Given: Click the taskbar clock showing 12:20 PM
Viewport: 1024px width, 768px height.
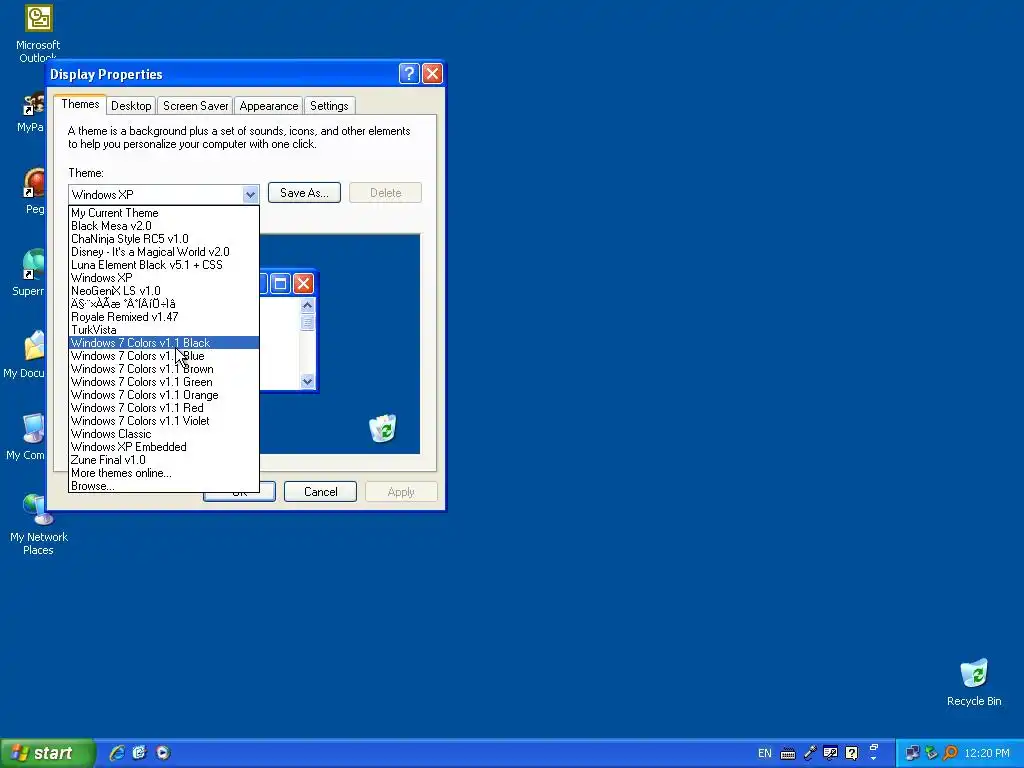Looking at the screenshot, I should (987, 754).
